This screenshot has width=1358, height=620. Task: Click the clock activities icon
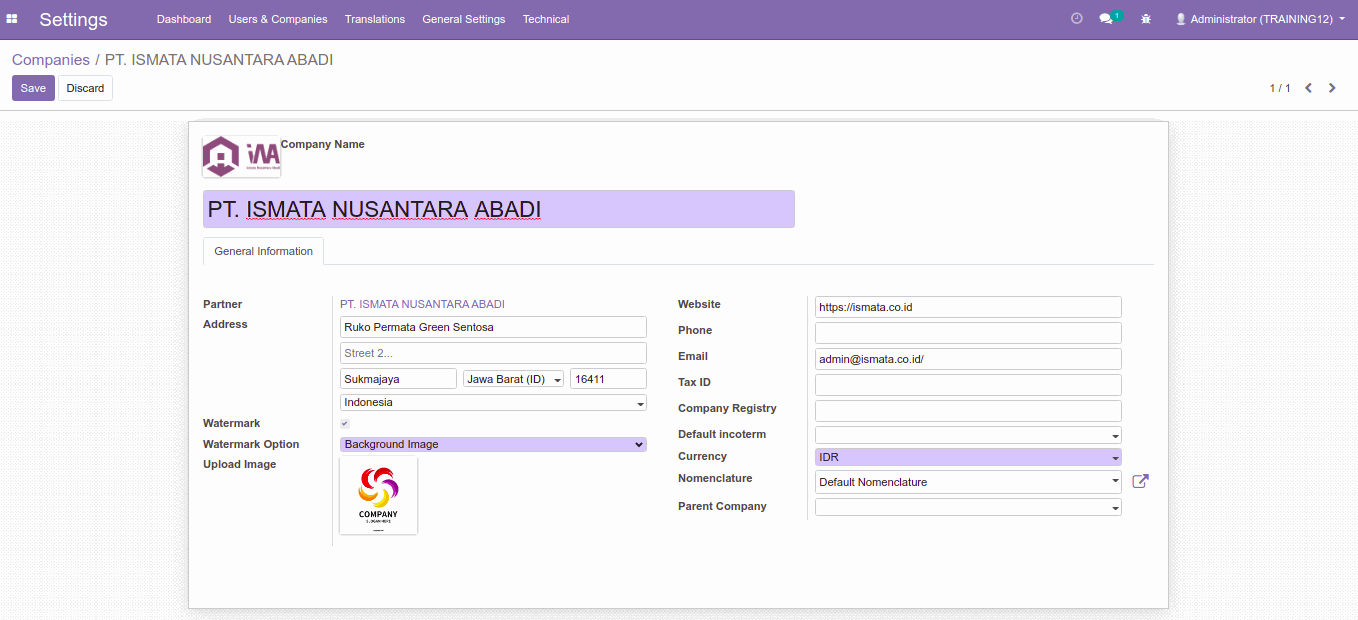coord(1076,19)
